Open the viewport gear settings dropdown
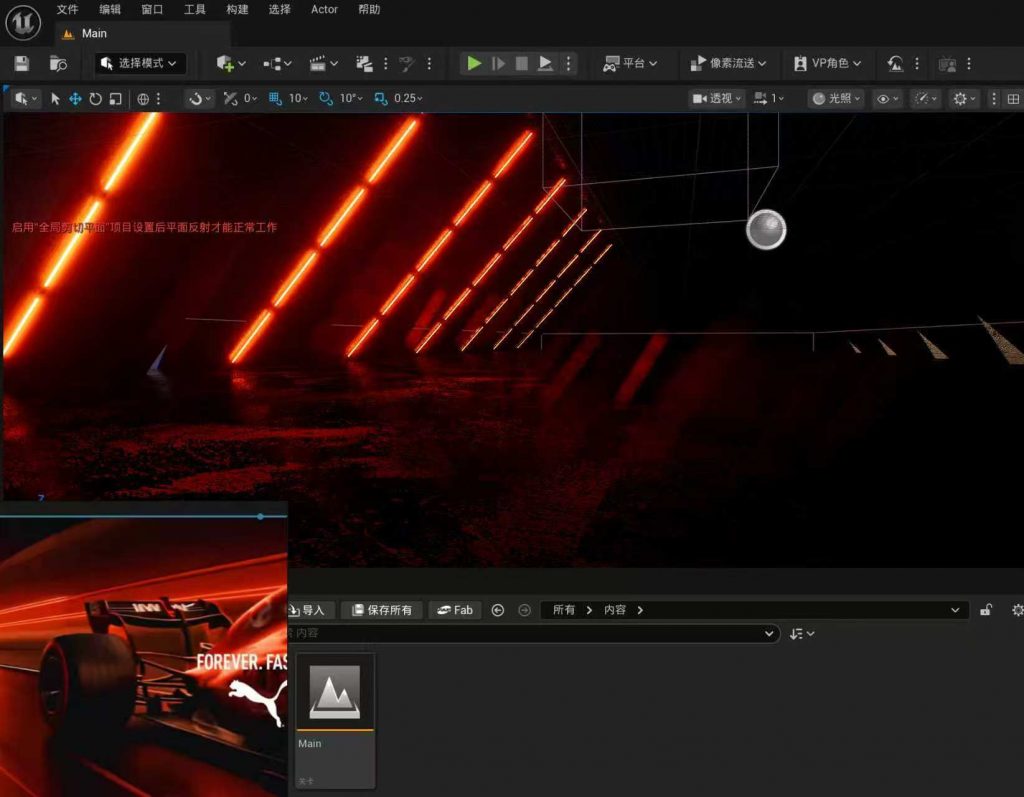This screenshot has width=1024, height=797. (964, 99)
